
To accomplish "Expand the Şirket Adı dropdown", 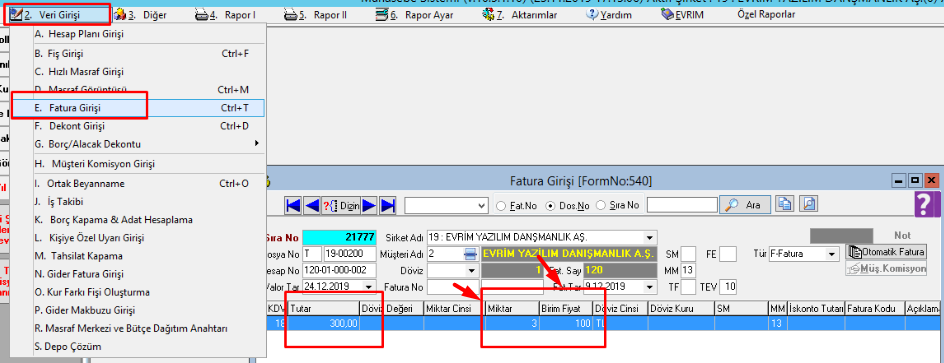I will click(650, 237).
